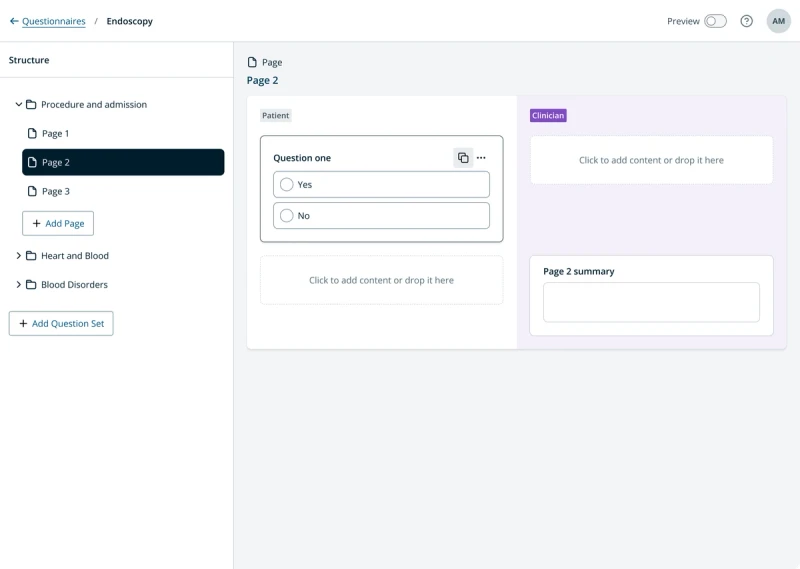Image resolution: width=800 pixels, height=569 pixels.
Task: Expand the Heart and Blood question set
Action: point(18,256)
